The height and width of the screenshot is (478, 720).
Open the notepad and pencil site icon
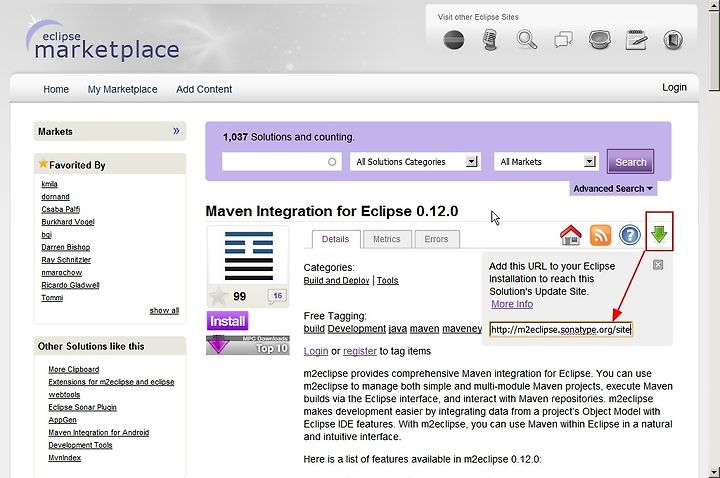[636, 40]
